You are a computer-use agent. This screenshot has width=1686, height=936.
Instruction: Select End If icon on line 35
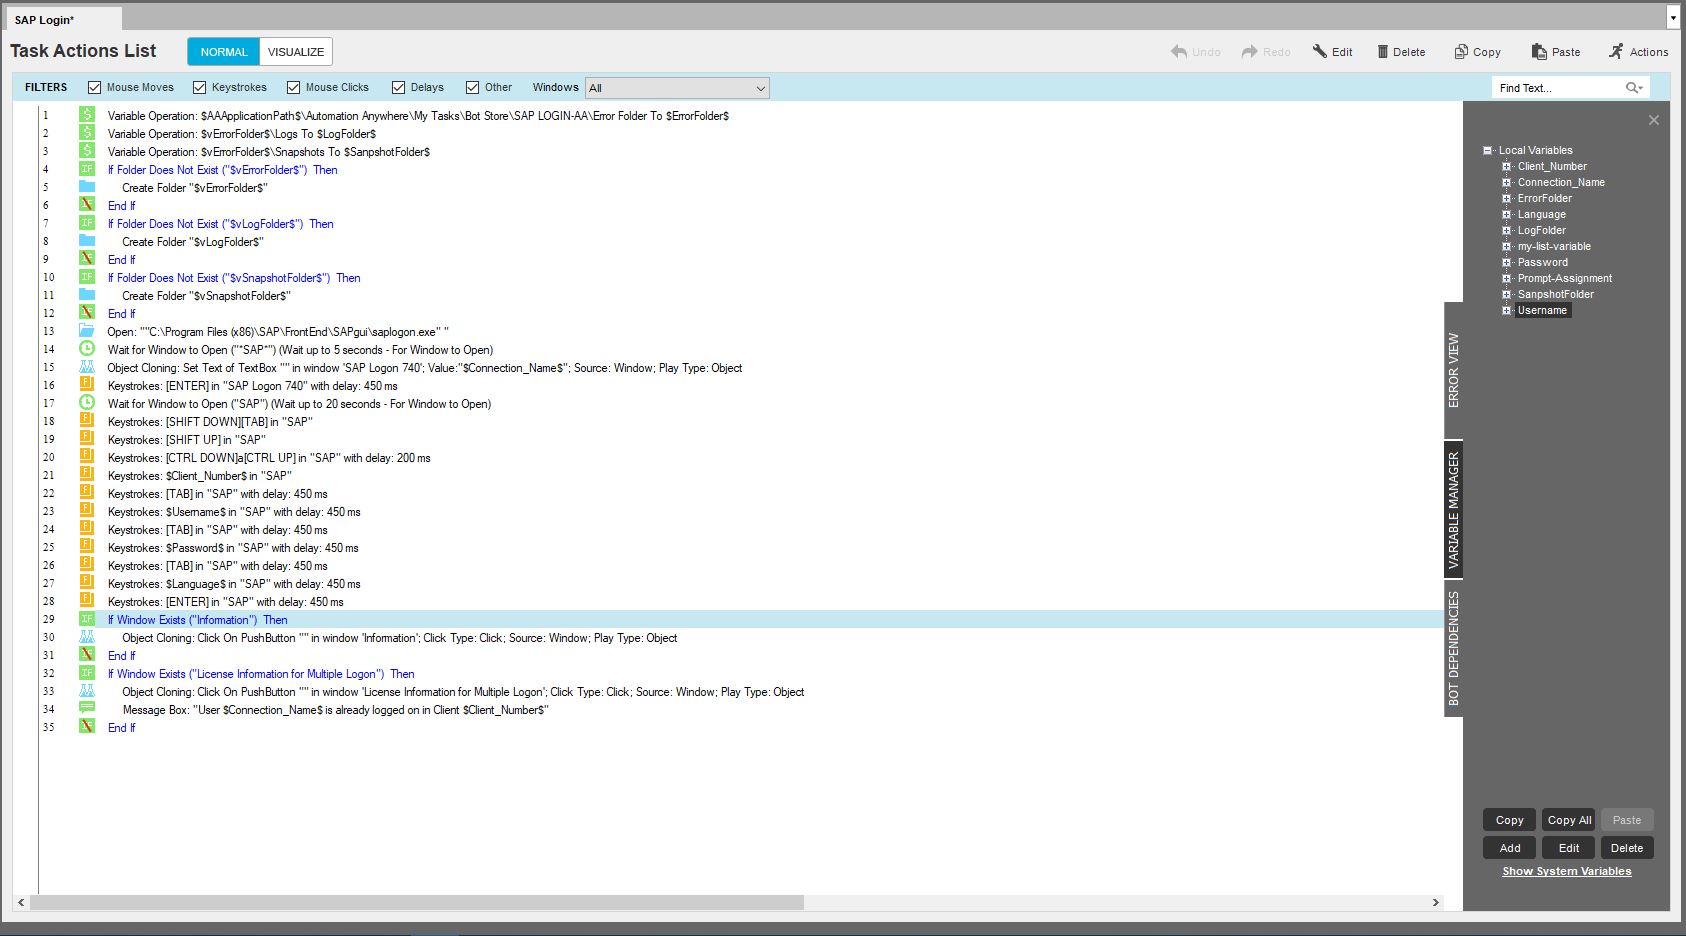click(x=87, y=727)
